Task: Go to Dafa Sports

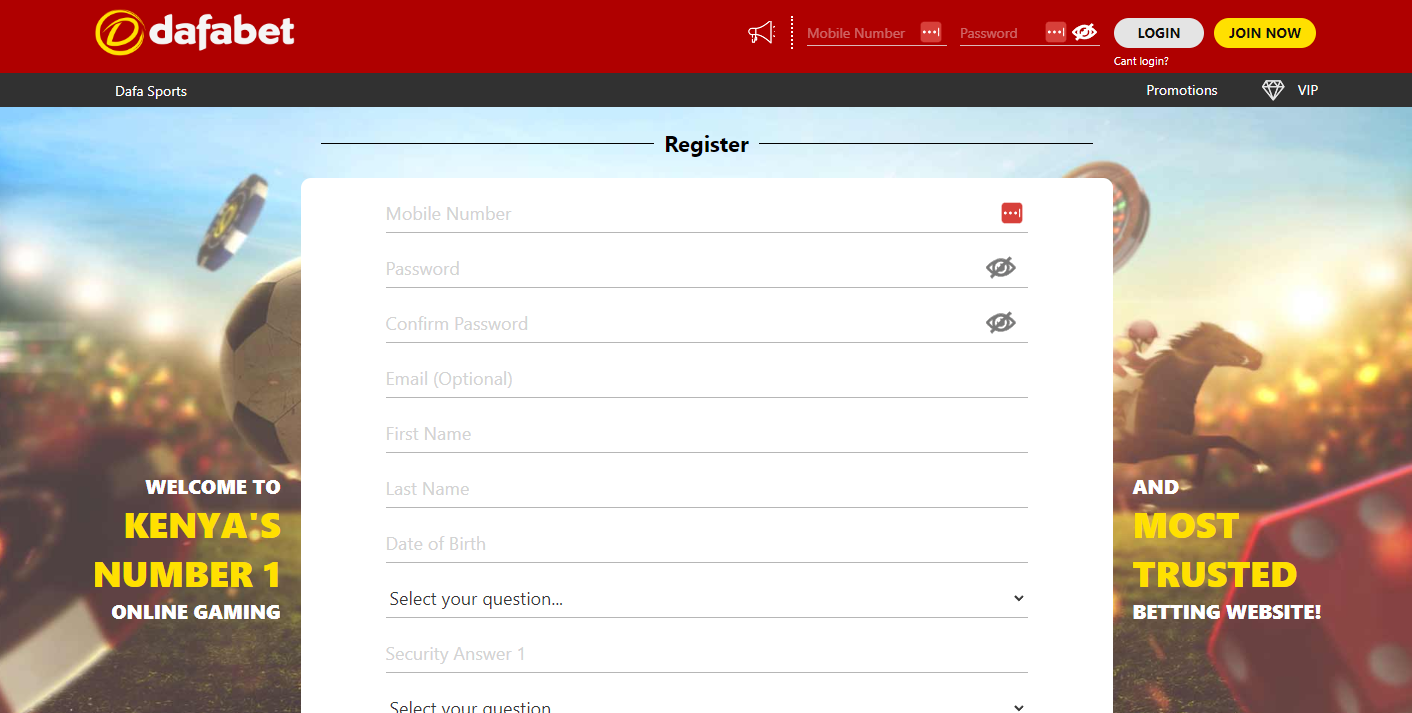Action: [151, 91]
